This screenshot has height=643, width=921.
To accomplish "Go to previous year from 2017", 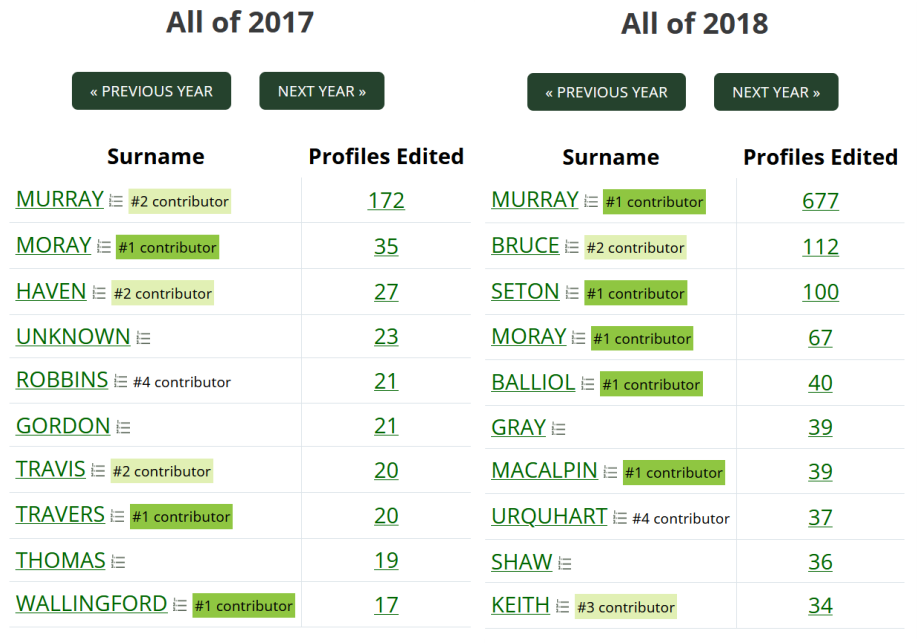I will [152, 91].
